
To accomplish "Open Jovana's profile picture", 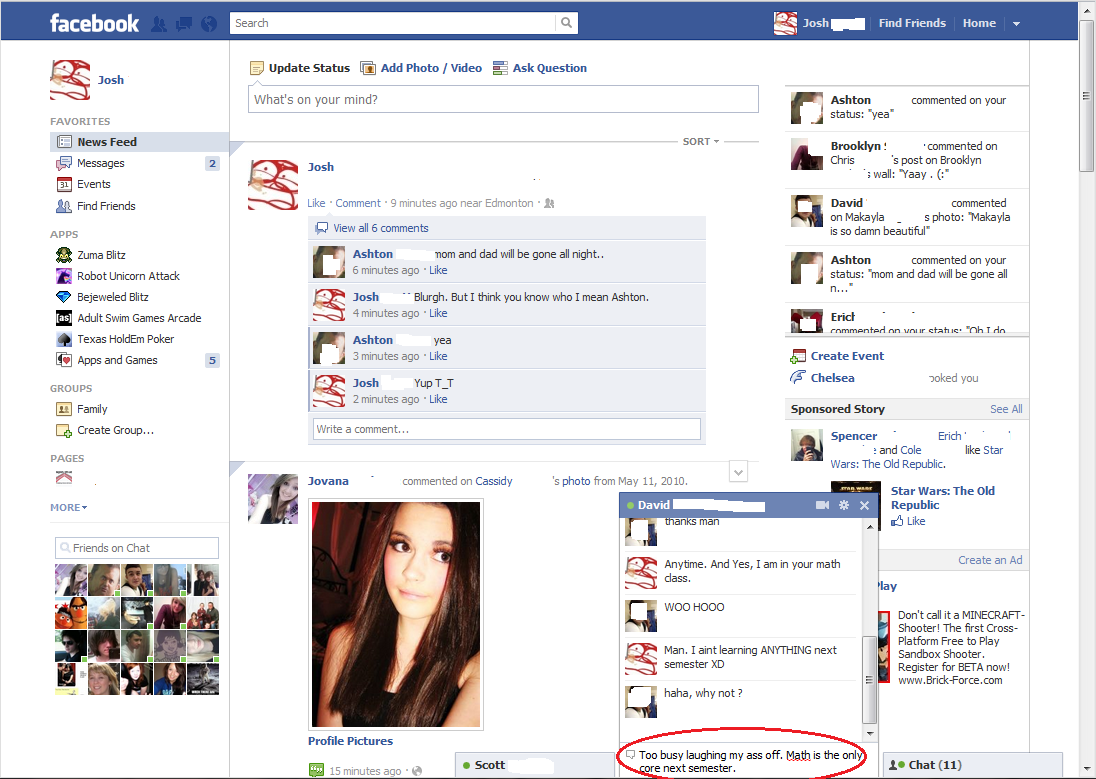I will (273, 499).
